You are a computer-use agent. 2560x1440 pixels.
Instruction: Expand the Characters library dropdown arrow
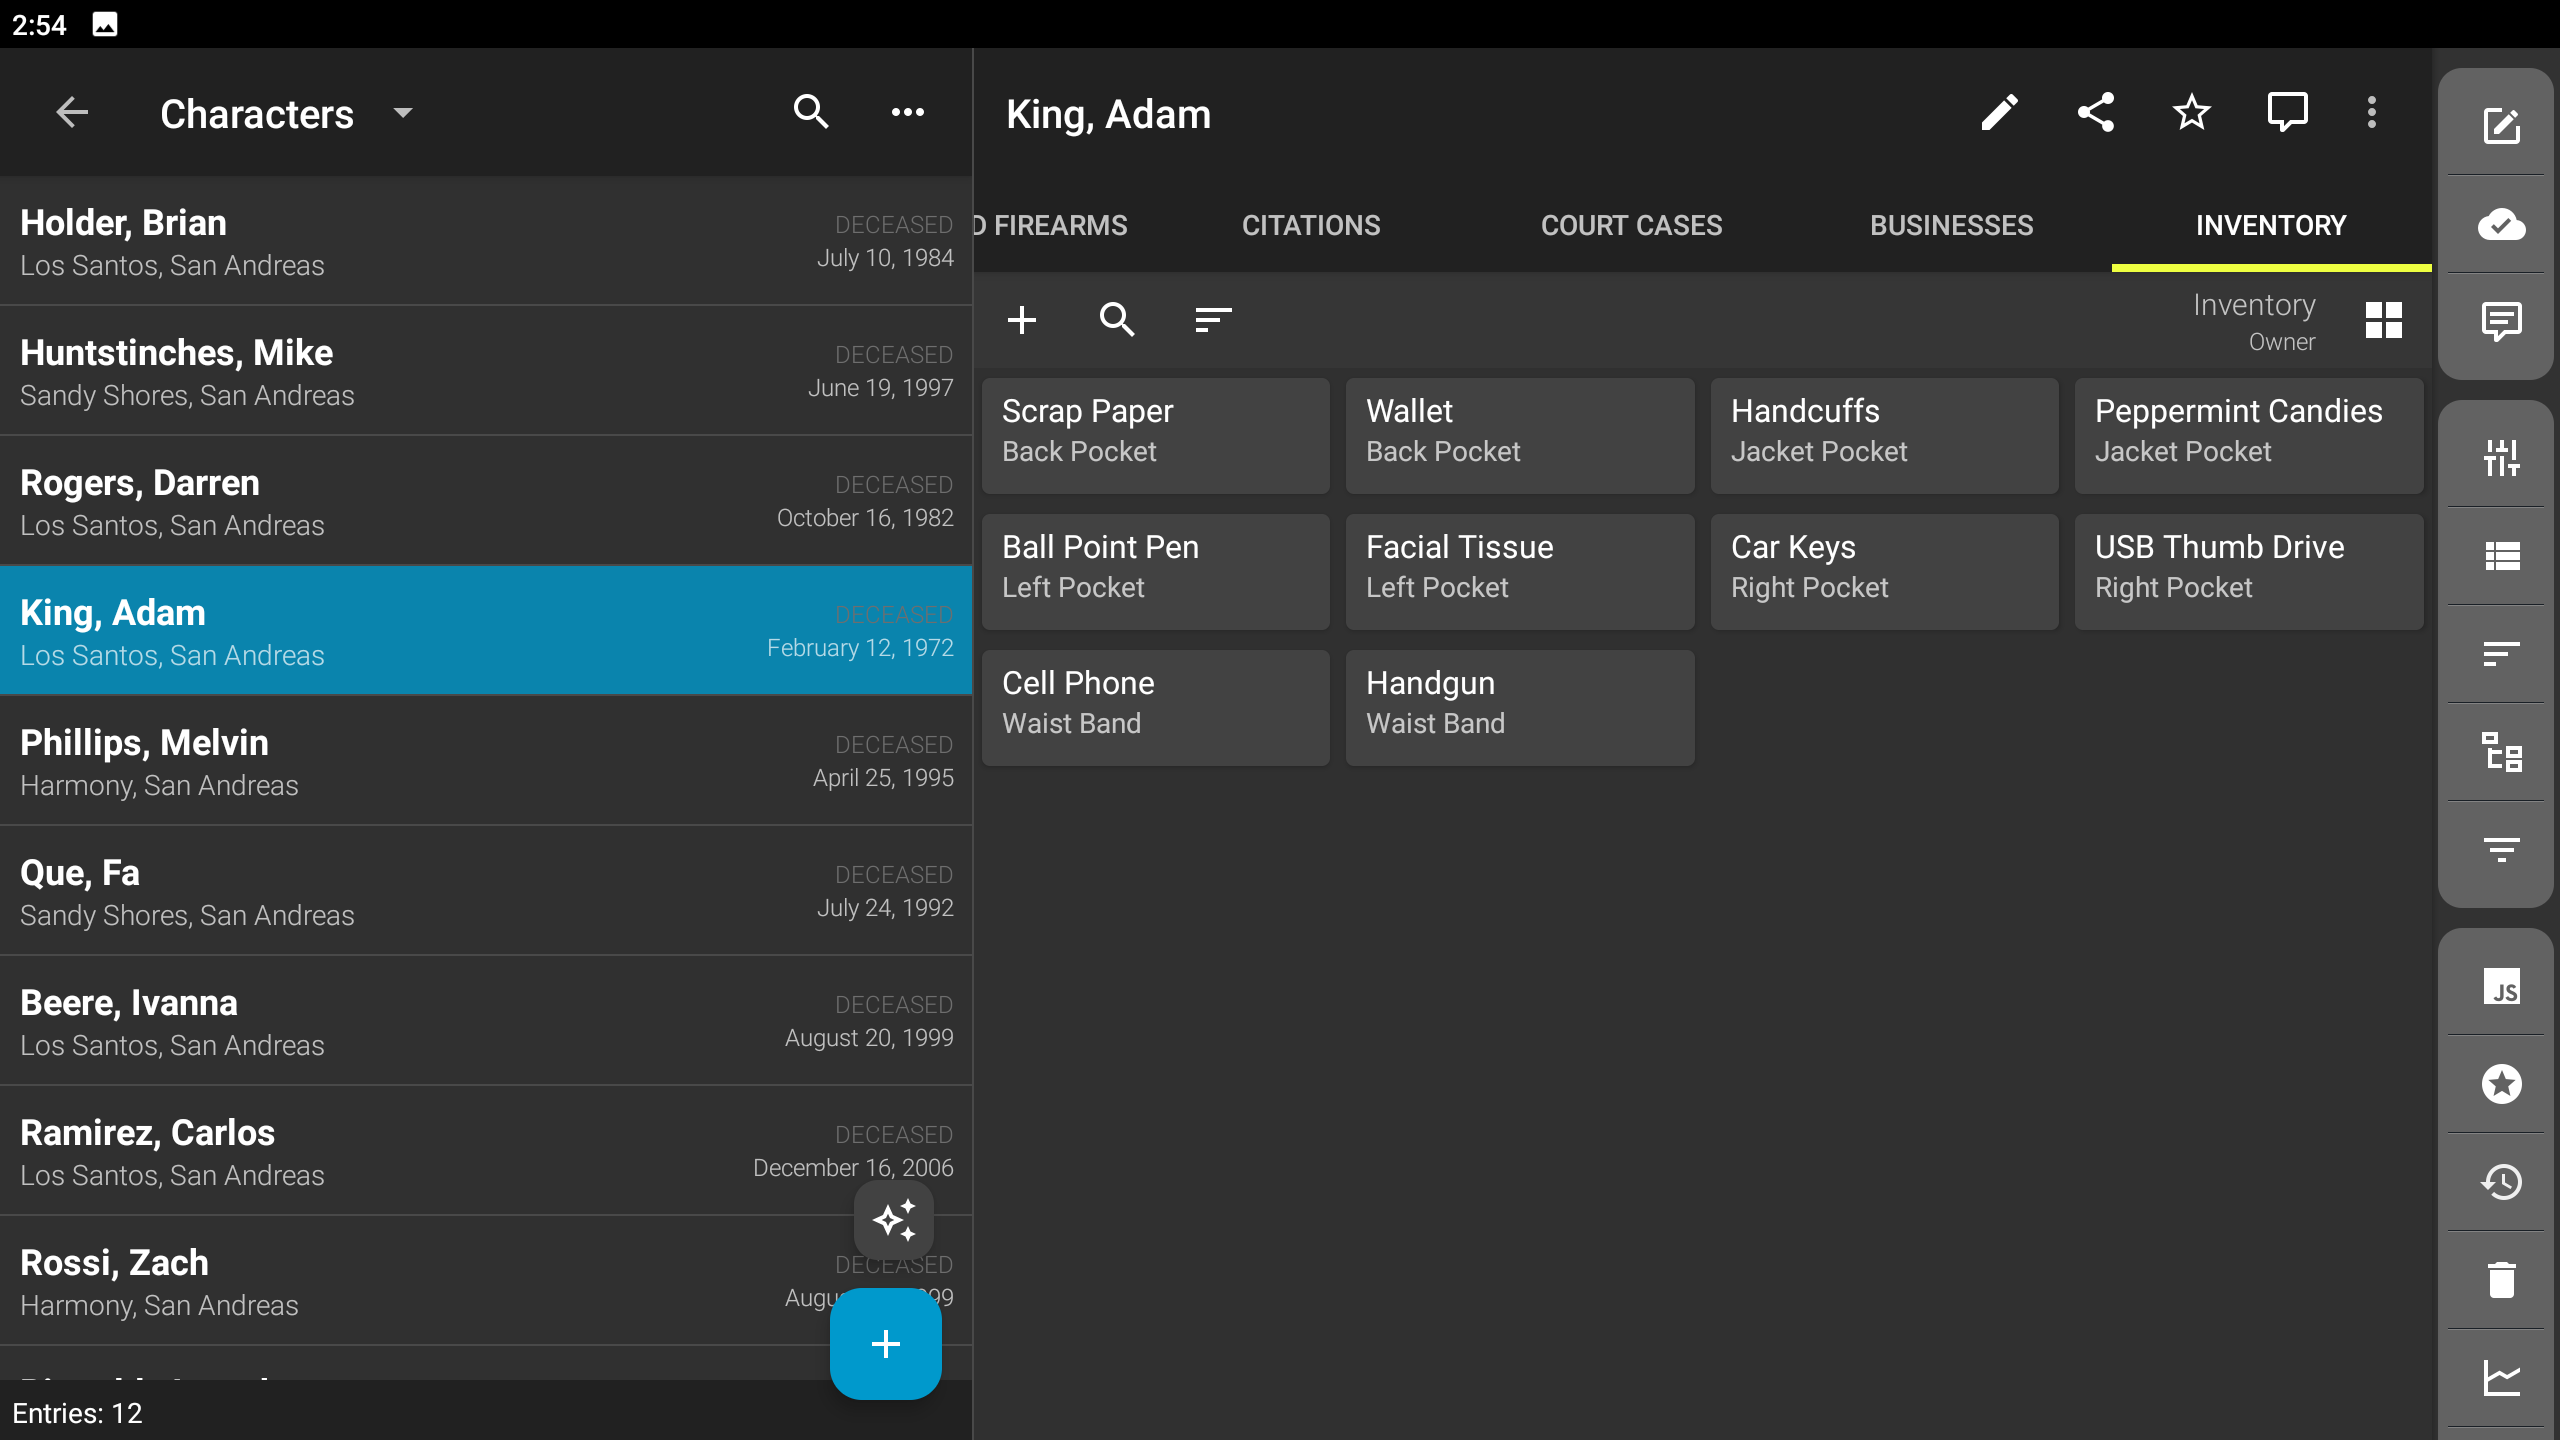pos(403,113)
